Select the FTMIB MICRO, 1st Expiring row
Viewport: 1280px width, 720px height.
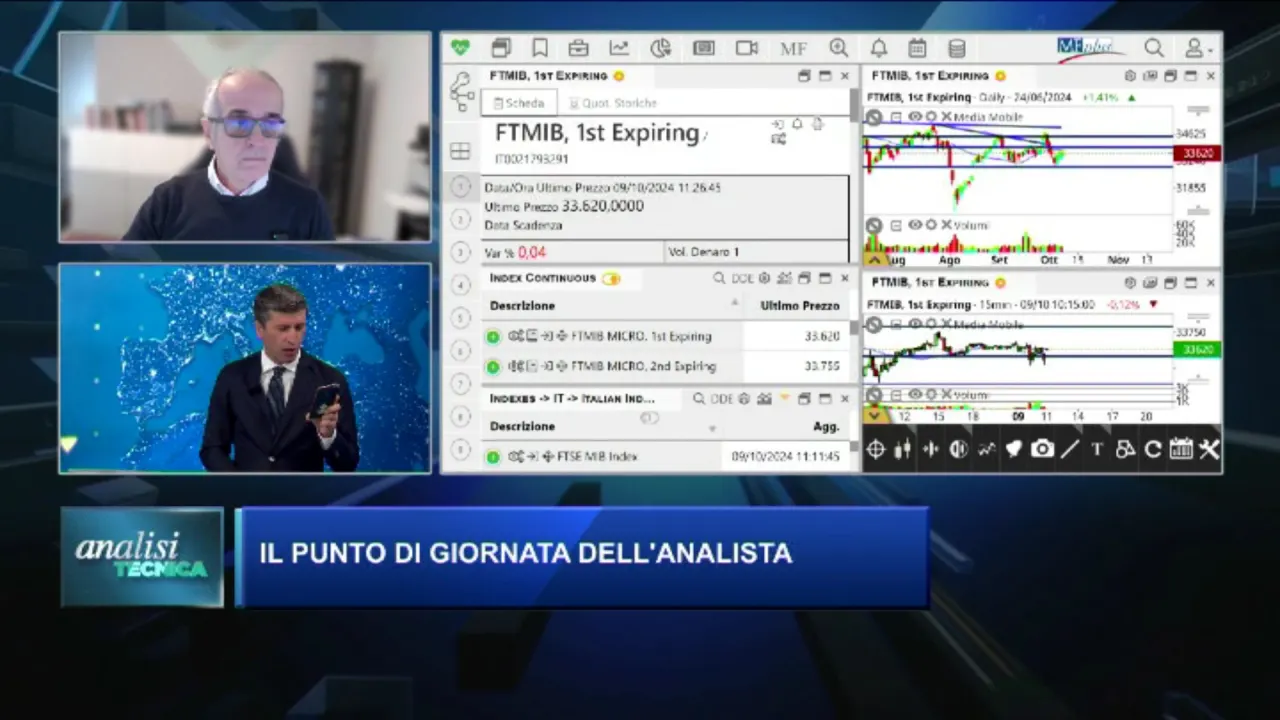point(664,337)
